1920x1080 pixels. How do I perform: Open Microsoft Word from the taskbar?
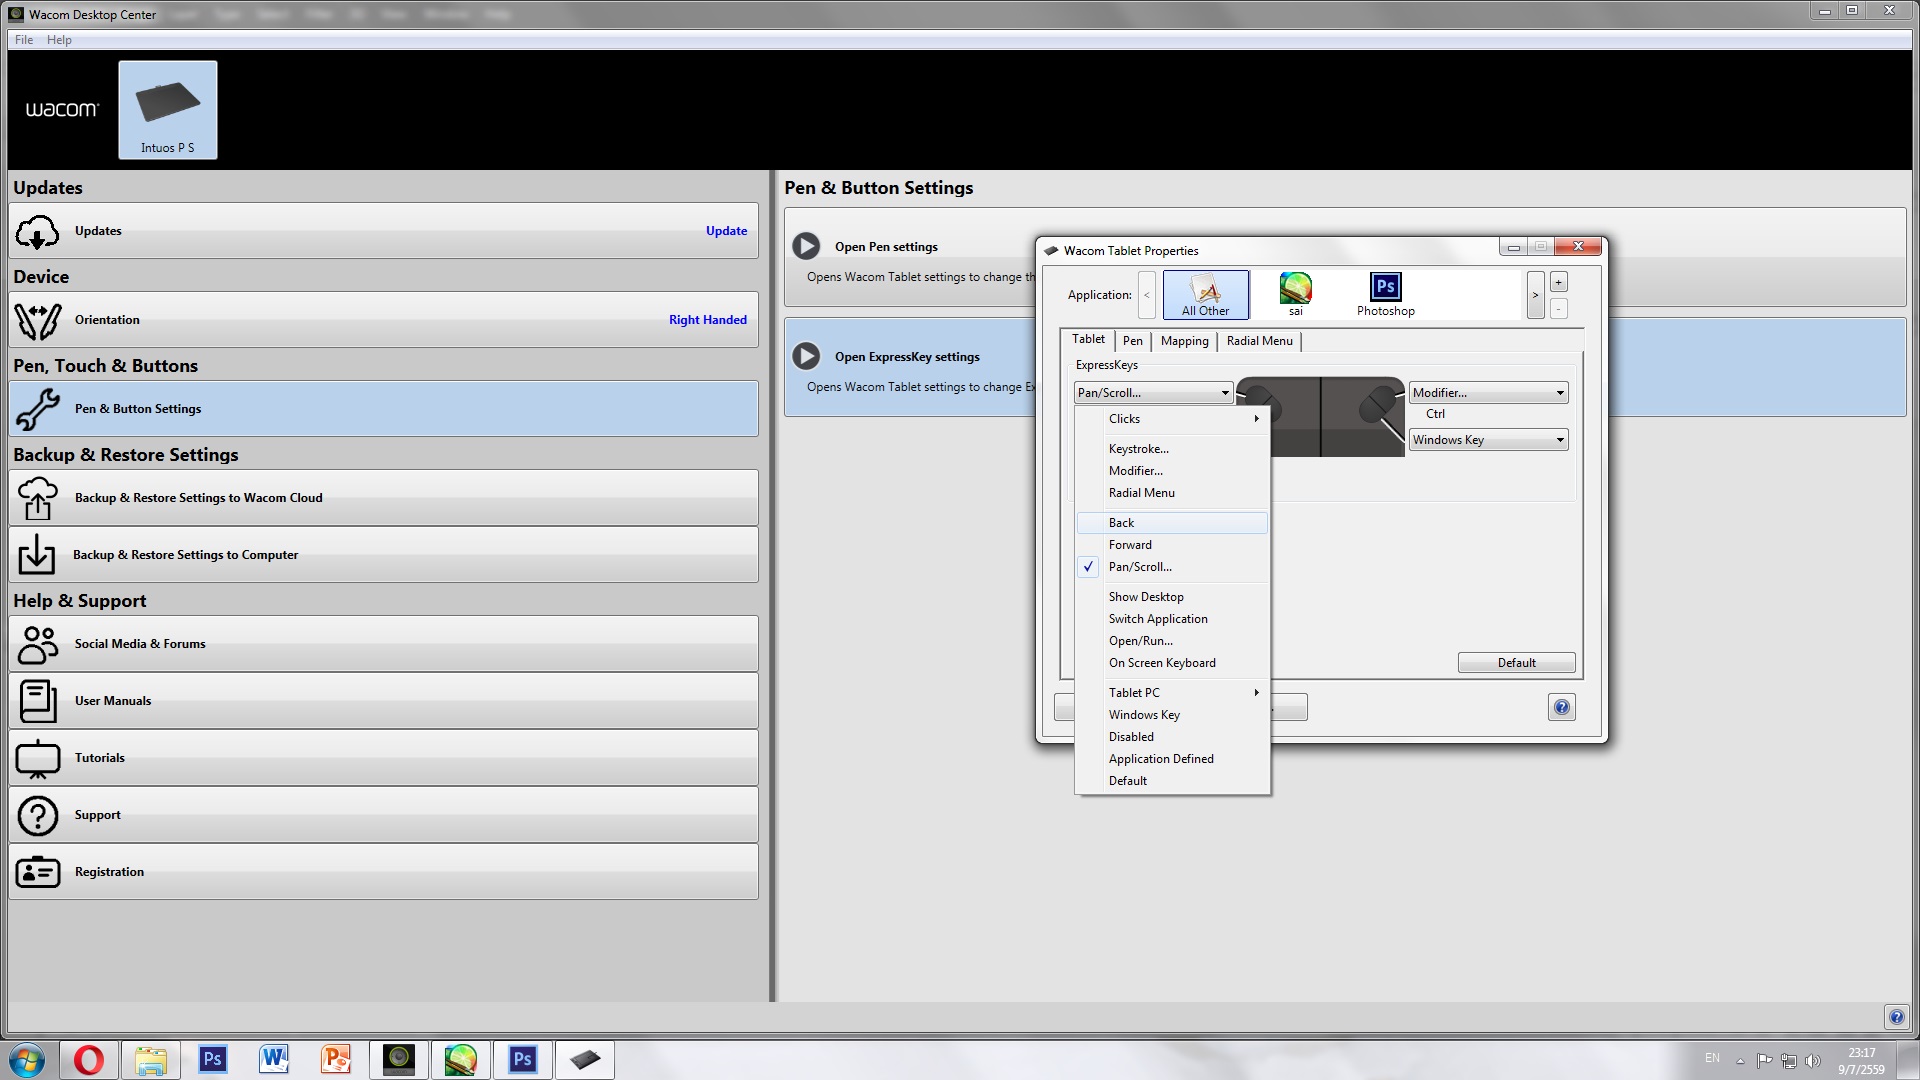pos(274,1060)
